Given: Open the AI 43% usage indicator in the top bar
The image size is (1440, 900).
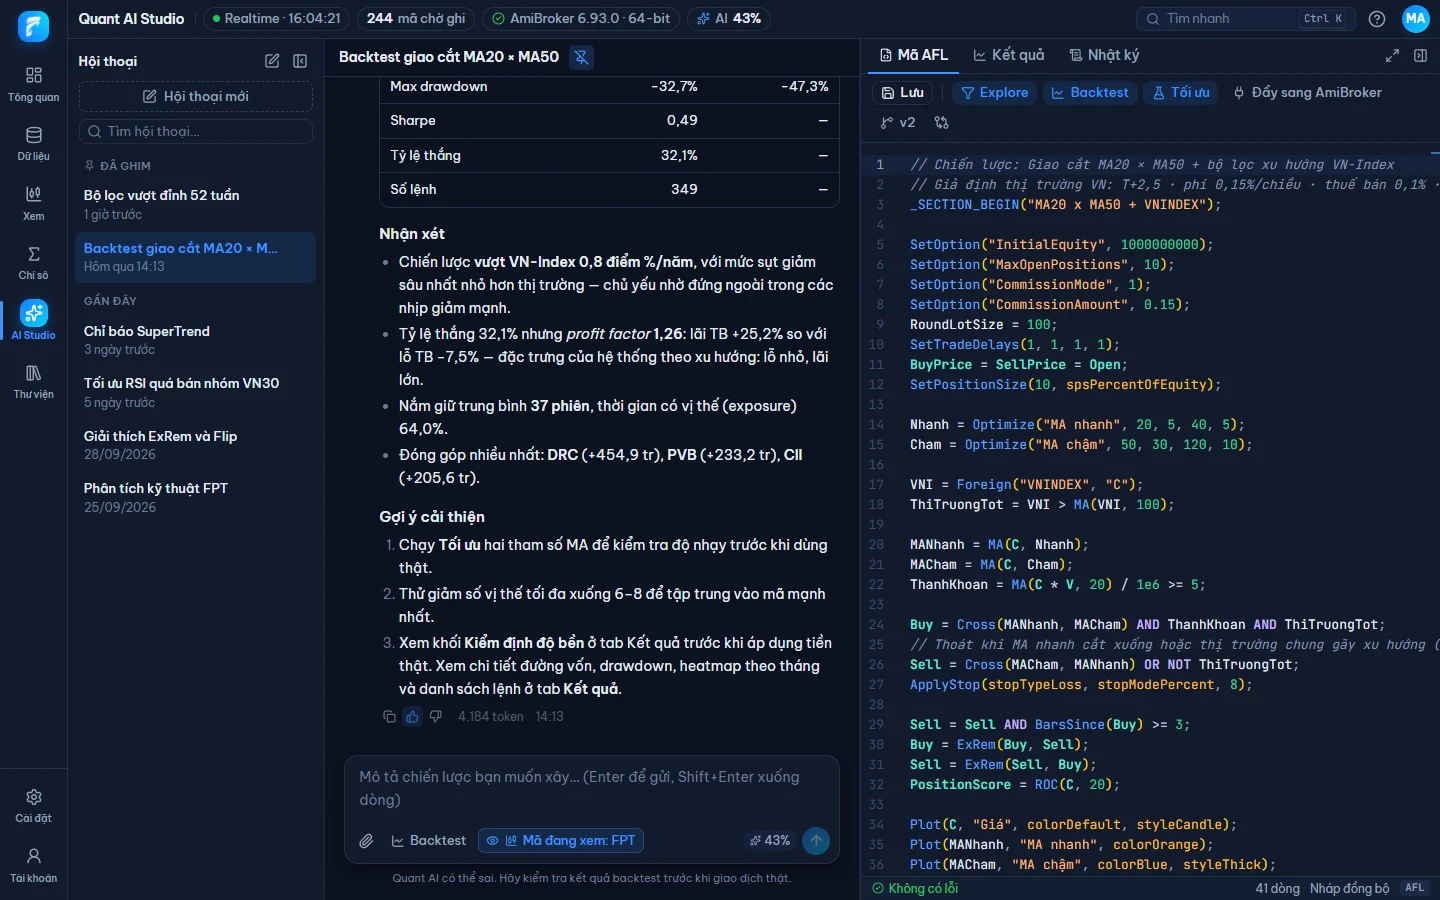Looking at the screenshot, I should click(729, 19).
